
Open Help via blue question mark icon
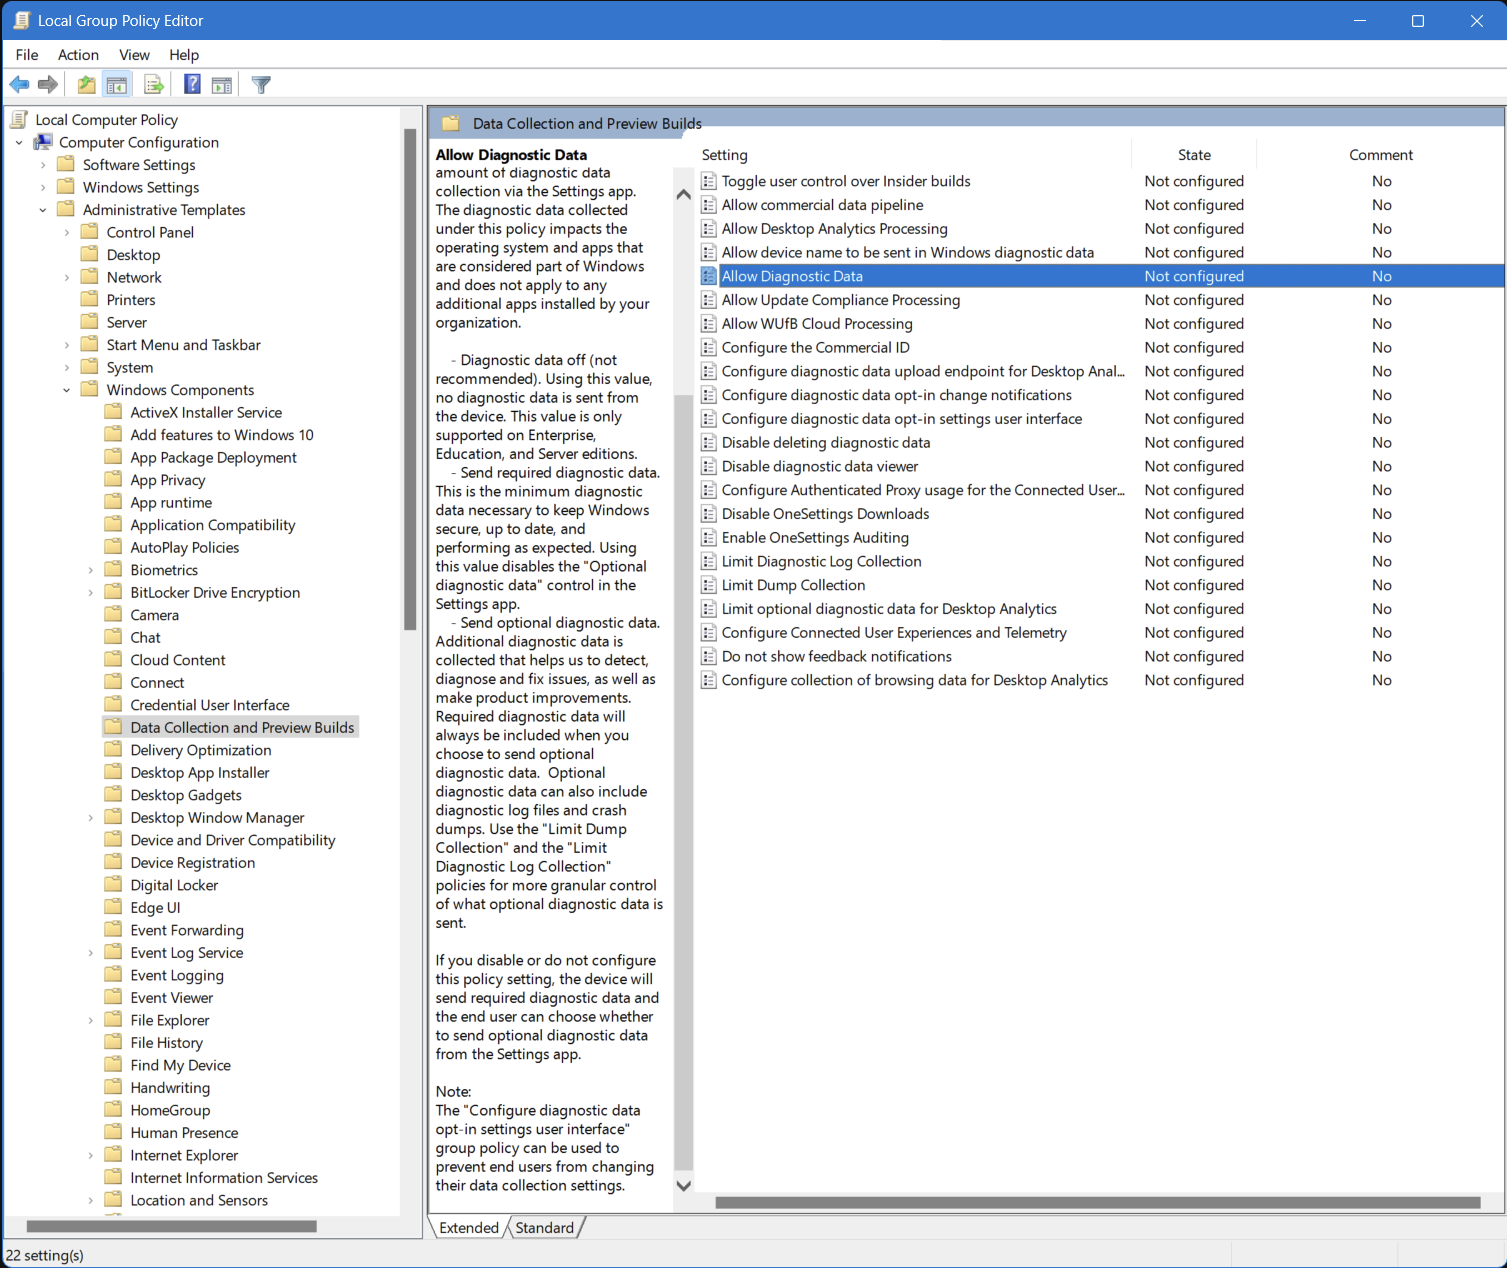click(x=192, y=85)
